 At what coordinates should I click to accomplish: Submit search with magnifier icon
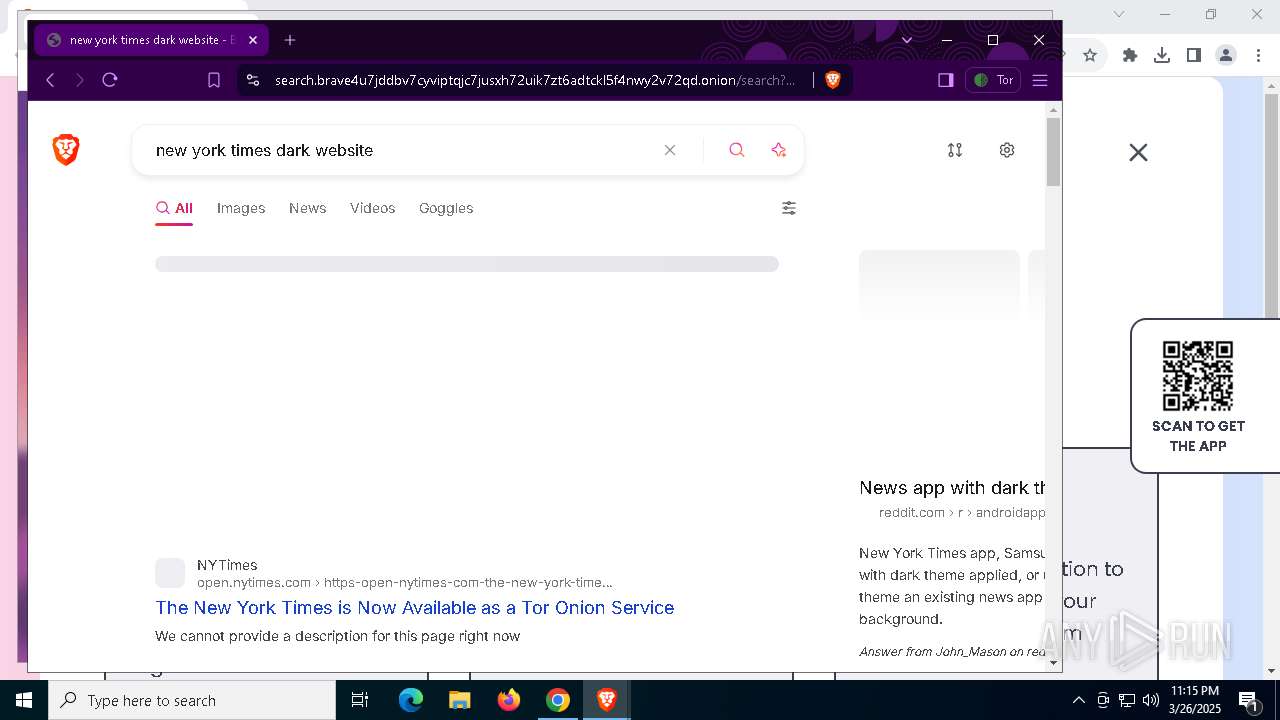(737, 150)
